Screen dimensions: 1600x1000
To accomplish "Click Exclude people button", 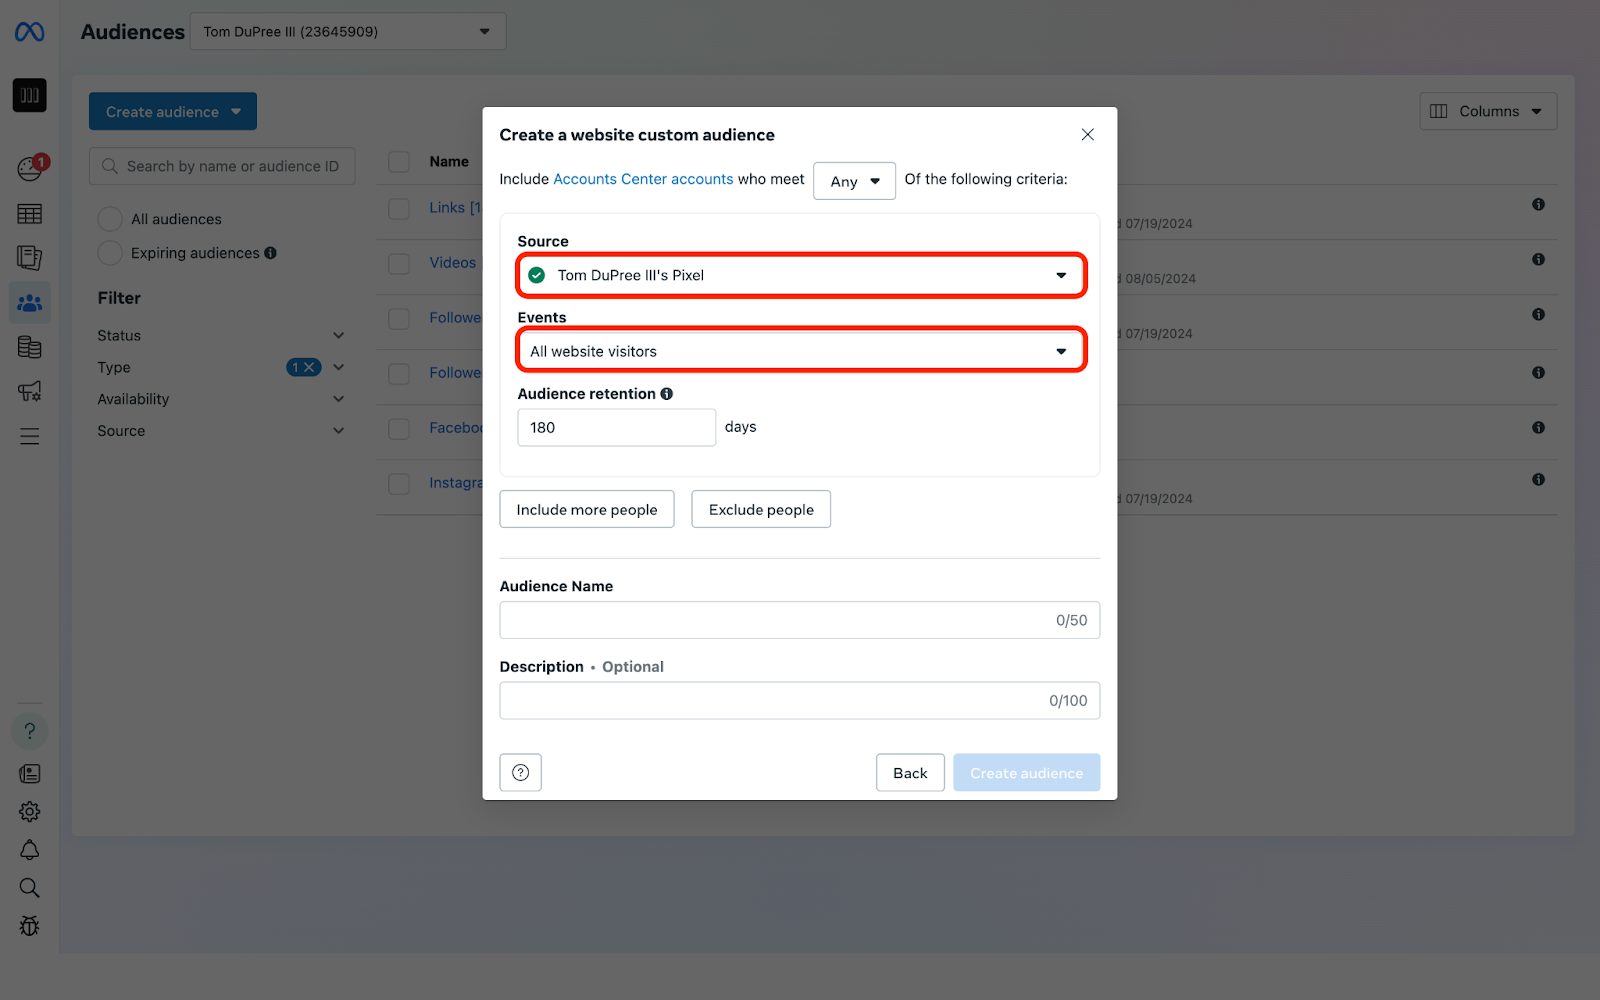I will (x=761, y=509).
